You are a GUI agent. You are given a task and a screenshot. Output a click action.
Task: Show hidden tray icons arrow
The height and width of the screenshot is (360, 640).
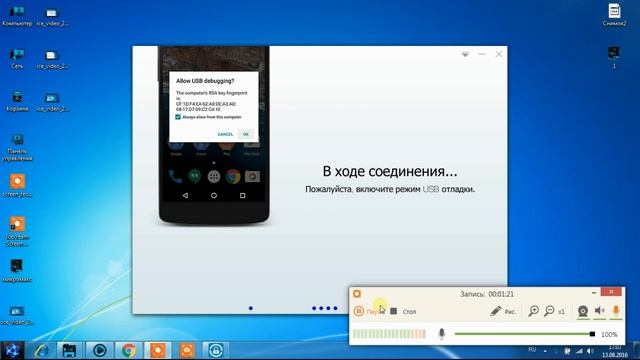coord(545,351)
